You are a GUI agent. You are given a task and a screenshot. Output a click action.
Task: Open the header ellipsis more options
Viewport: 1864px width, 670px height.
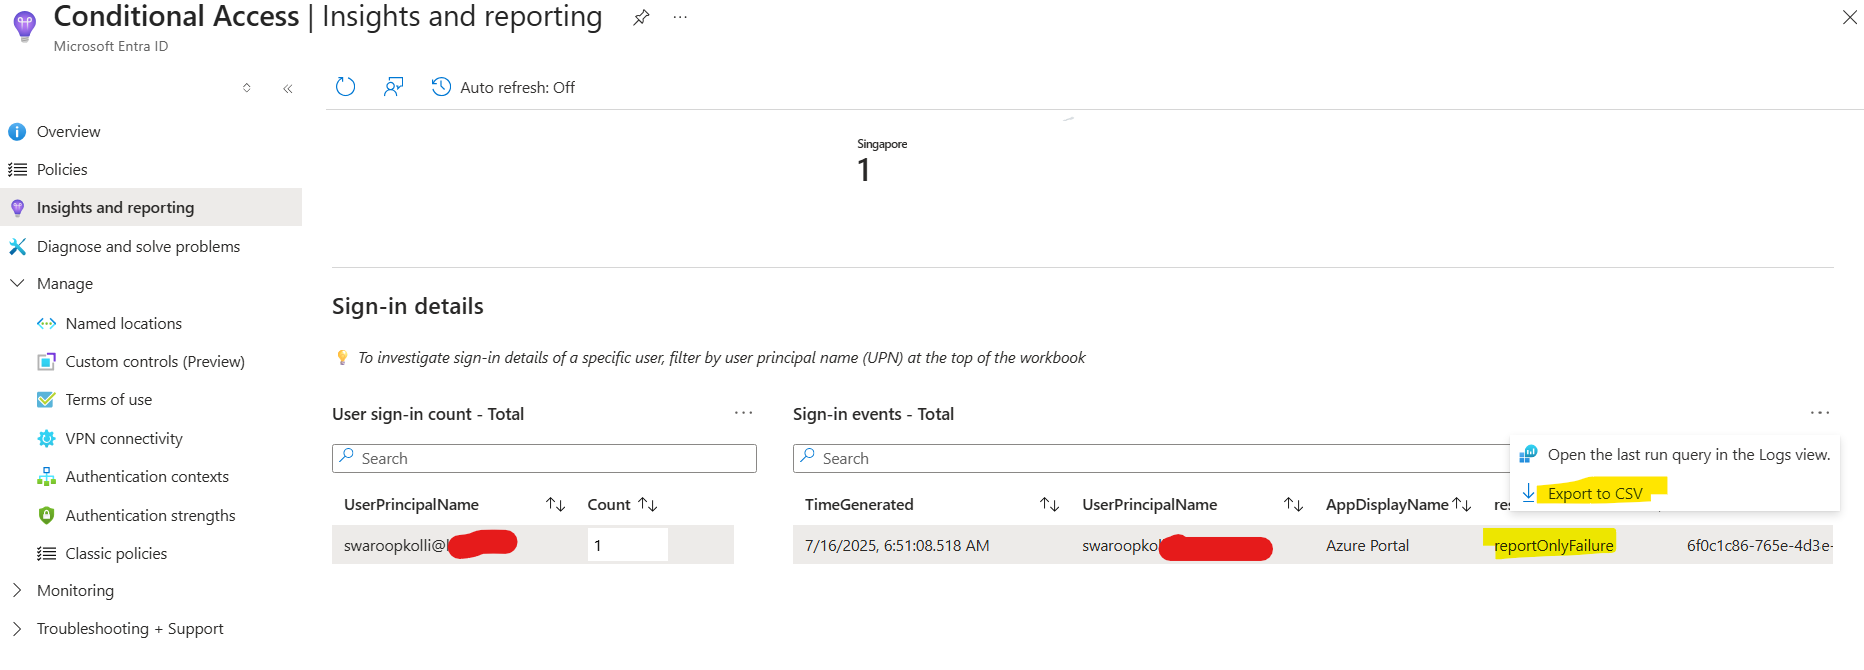point(680,17)
